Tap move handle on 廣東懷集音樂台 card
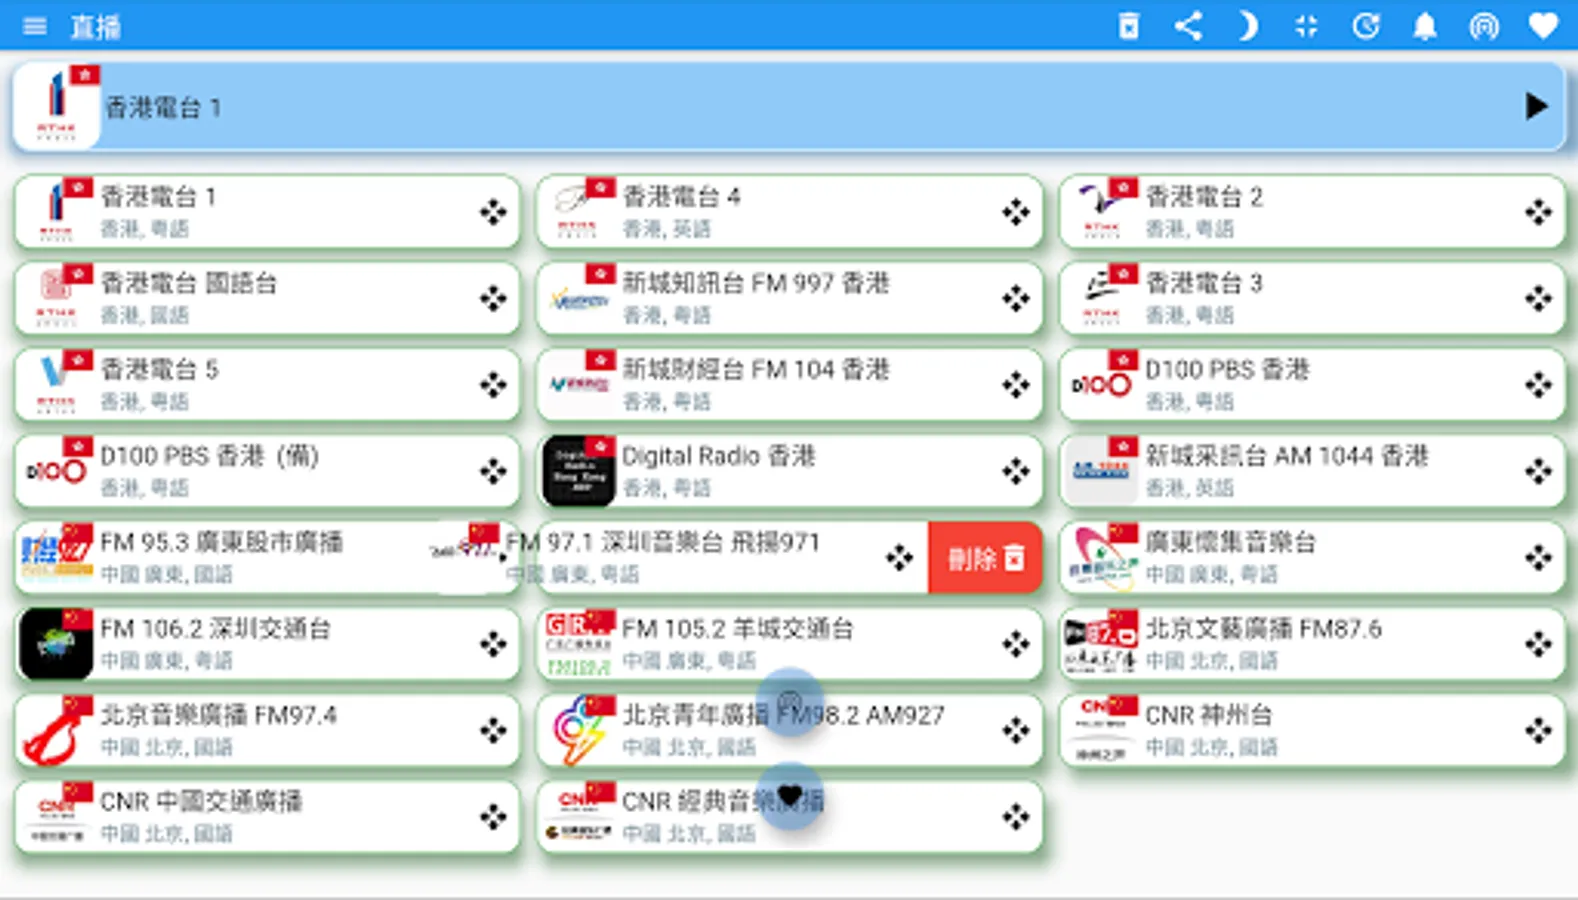Viewport: 1578px width, 900px height. (1538, 558)
